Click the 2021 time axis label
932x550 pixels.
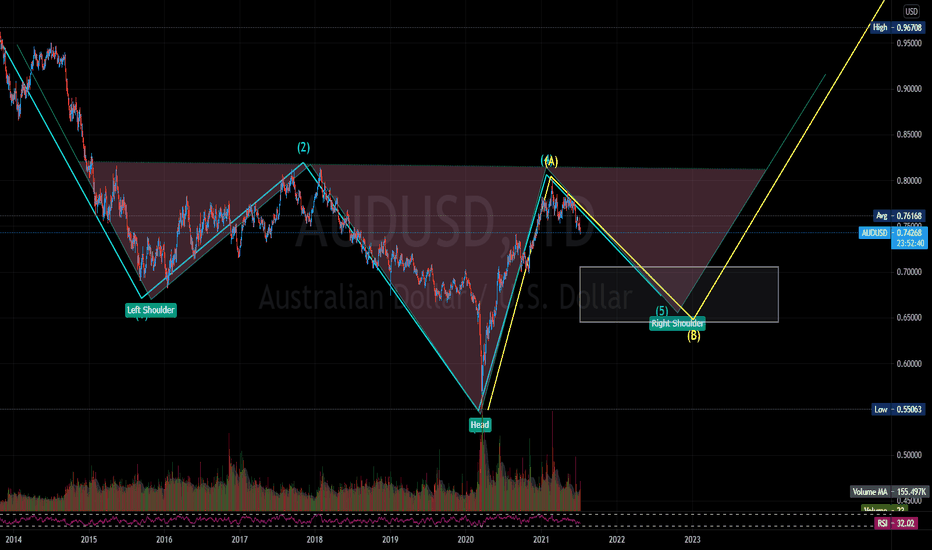point(541,539)
